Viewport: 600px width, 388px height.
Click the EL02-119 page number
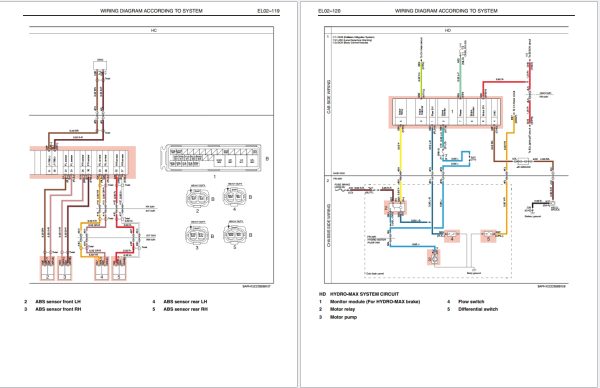pos(268,11)
